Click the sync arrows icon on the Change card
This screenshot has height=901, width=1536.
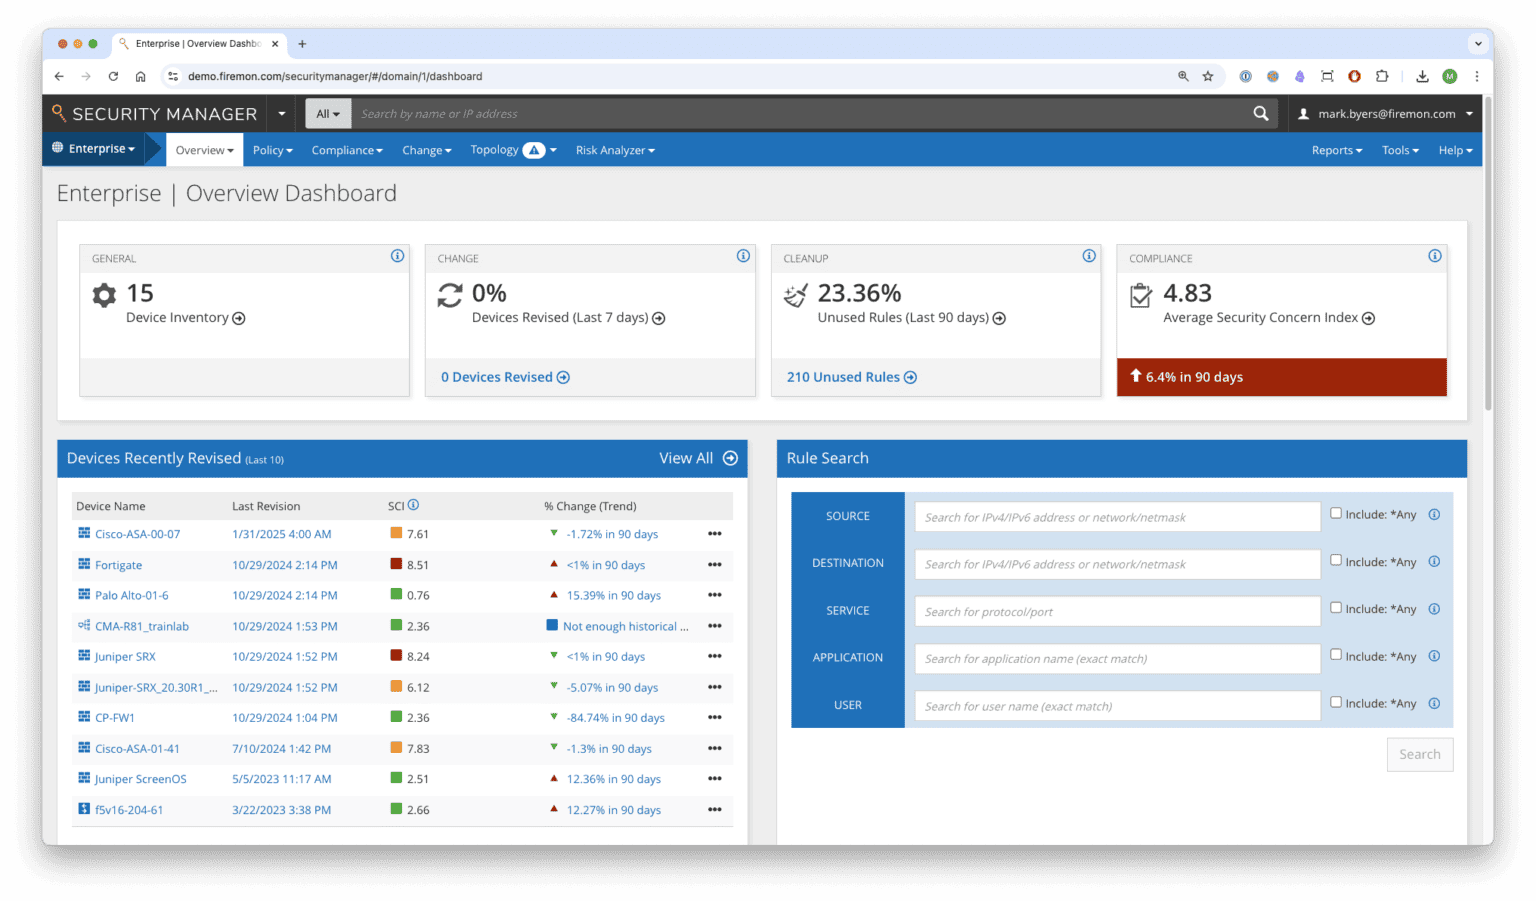click(x=449, y=293)
